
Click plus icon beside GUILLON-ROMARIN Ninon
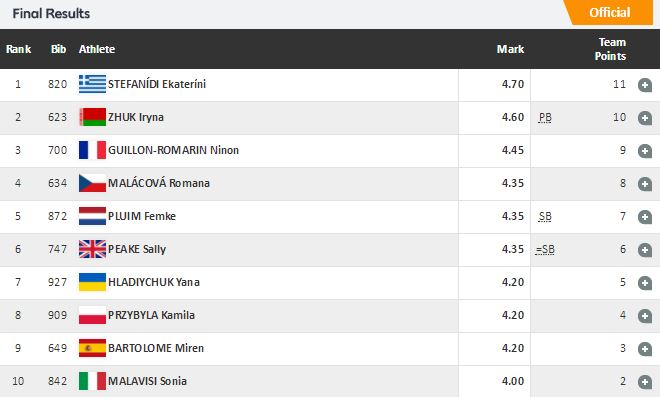[x=645, y=151]
